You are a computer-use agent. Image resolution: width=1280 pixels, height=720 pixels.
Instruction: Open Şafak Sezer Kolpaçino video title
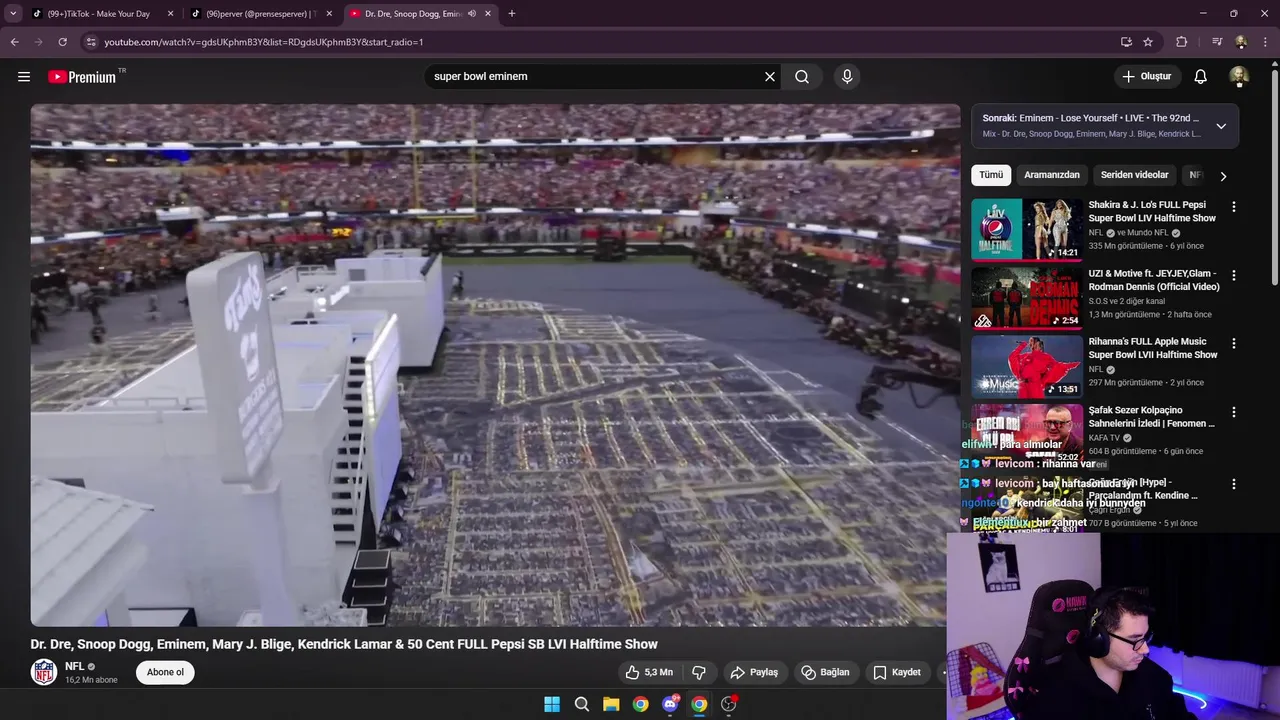(1152, 417)
